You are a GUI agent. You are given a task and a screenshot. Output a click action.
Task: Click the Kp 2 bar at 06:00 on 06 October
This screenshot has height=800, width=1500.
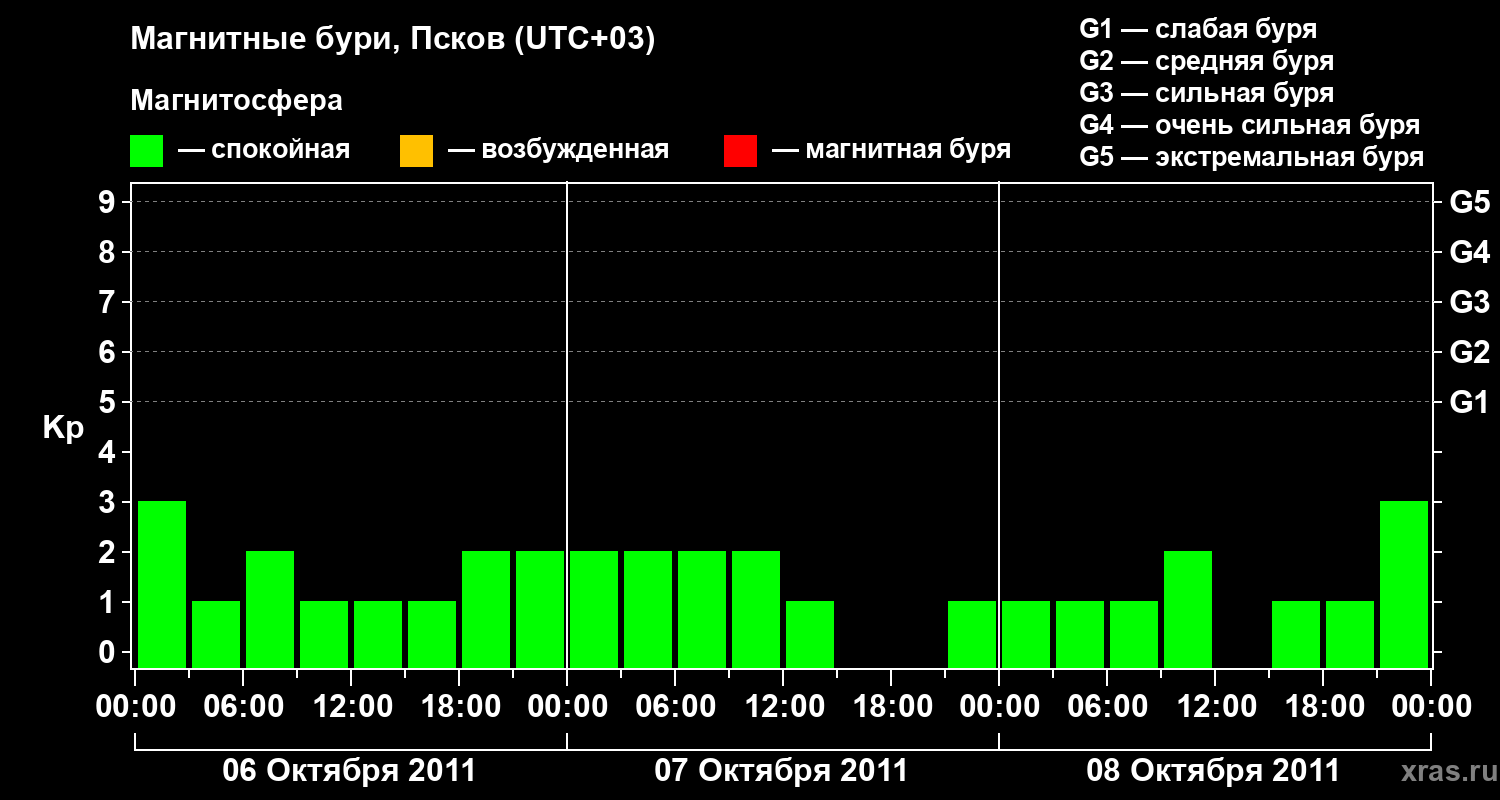click(270, 609)
